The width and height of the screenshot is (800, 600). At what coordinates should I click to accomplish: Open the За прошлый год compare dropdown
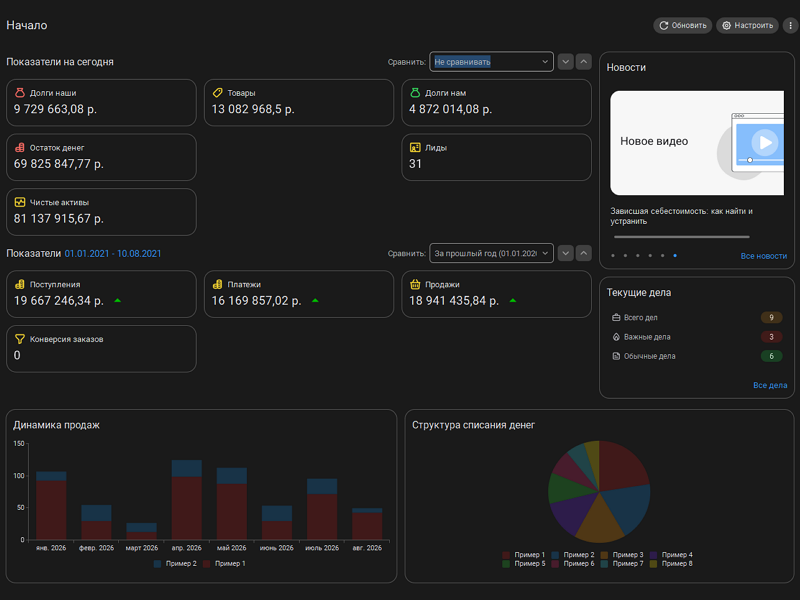(491, 253)
